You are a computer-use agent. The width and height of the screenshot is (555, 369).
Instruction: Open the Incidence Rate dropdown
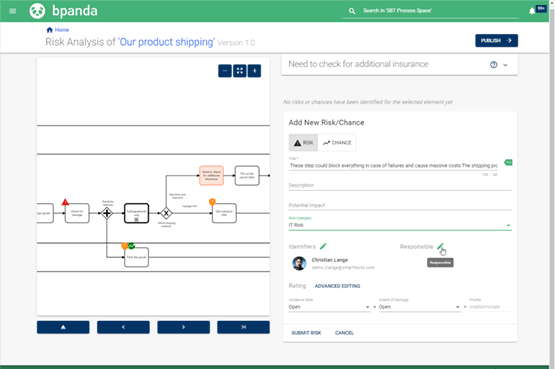tap(329, 307)
